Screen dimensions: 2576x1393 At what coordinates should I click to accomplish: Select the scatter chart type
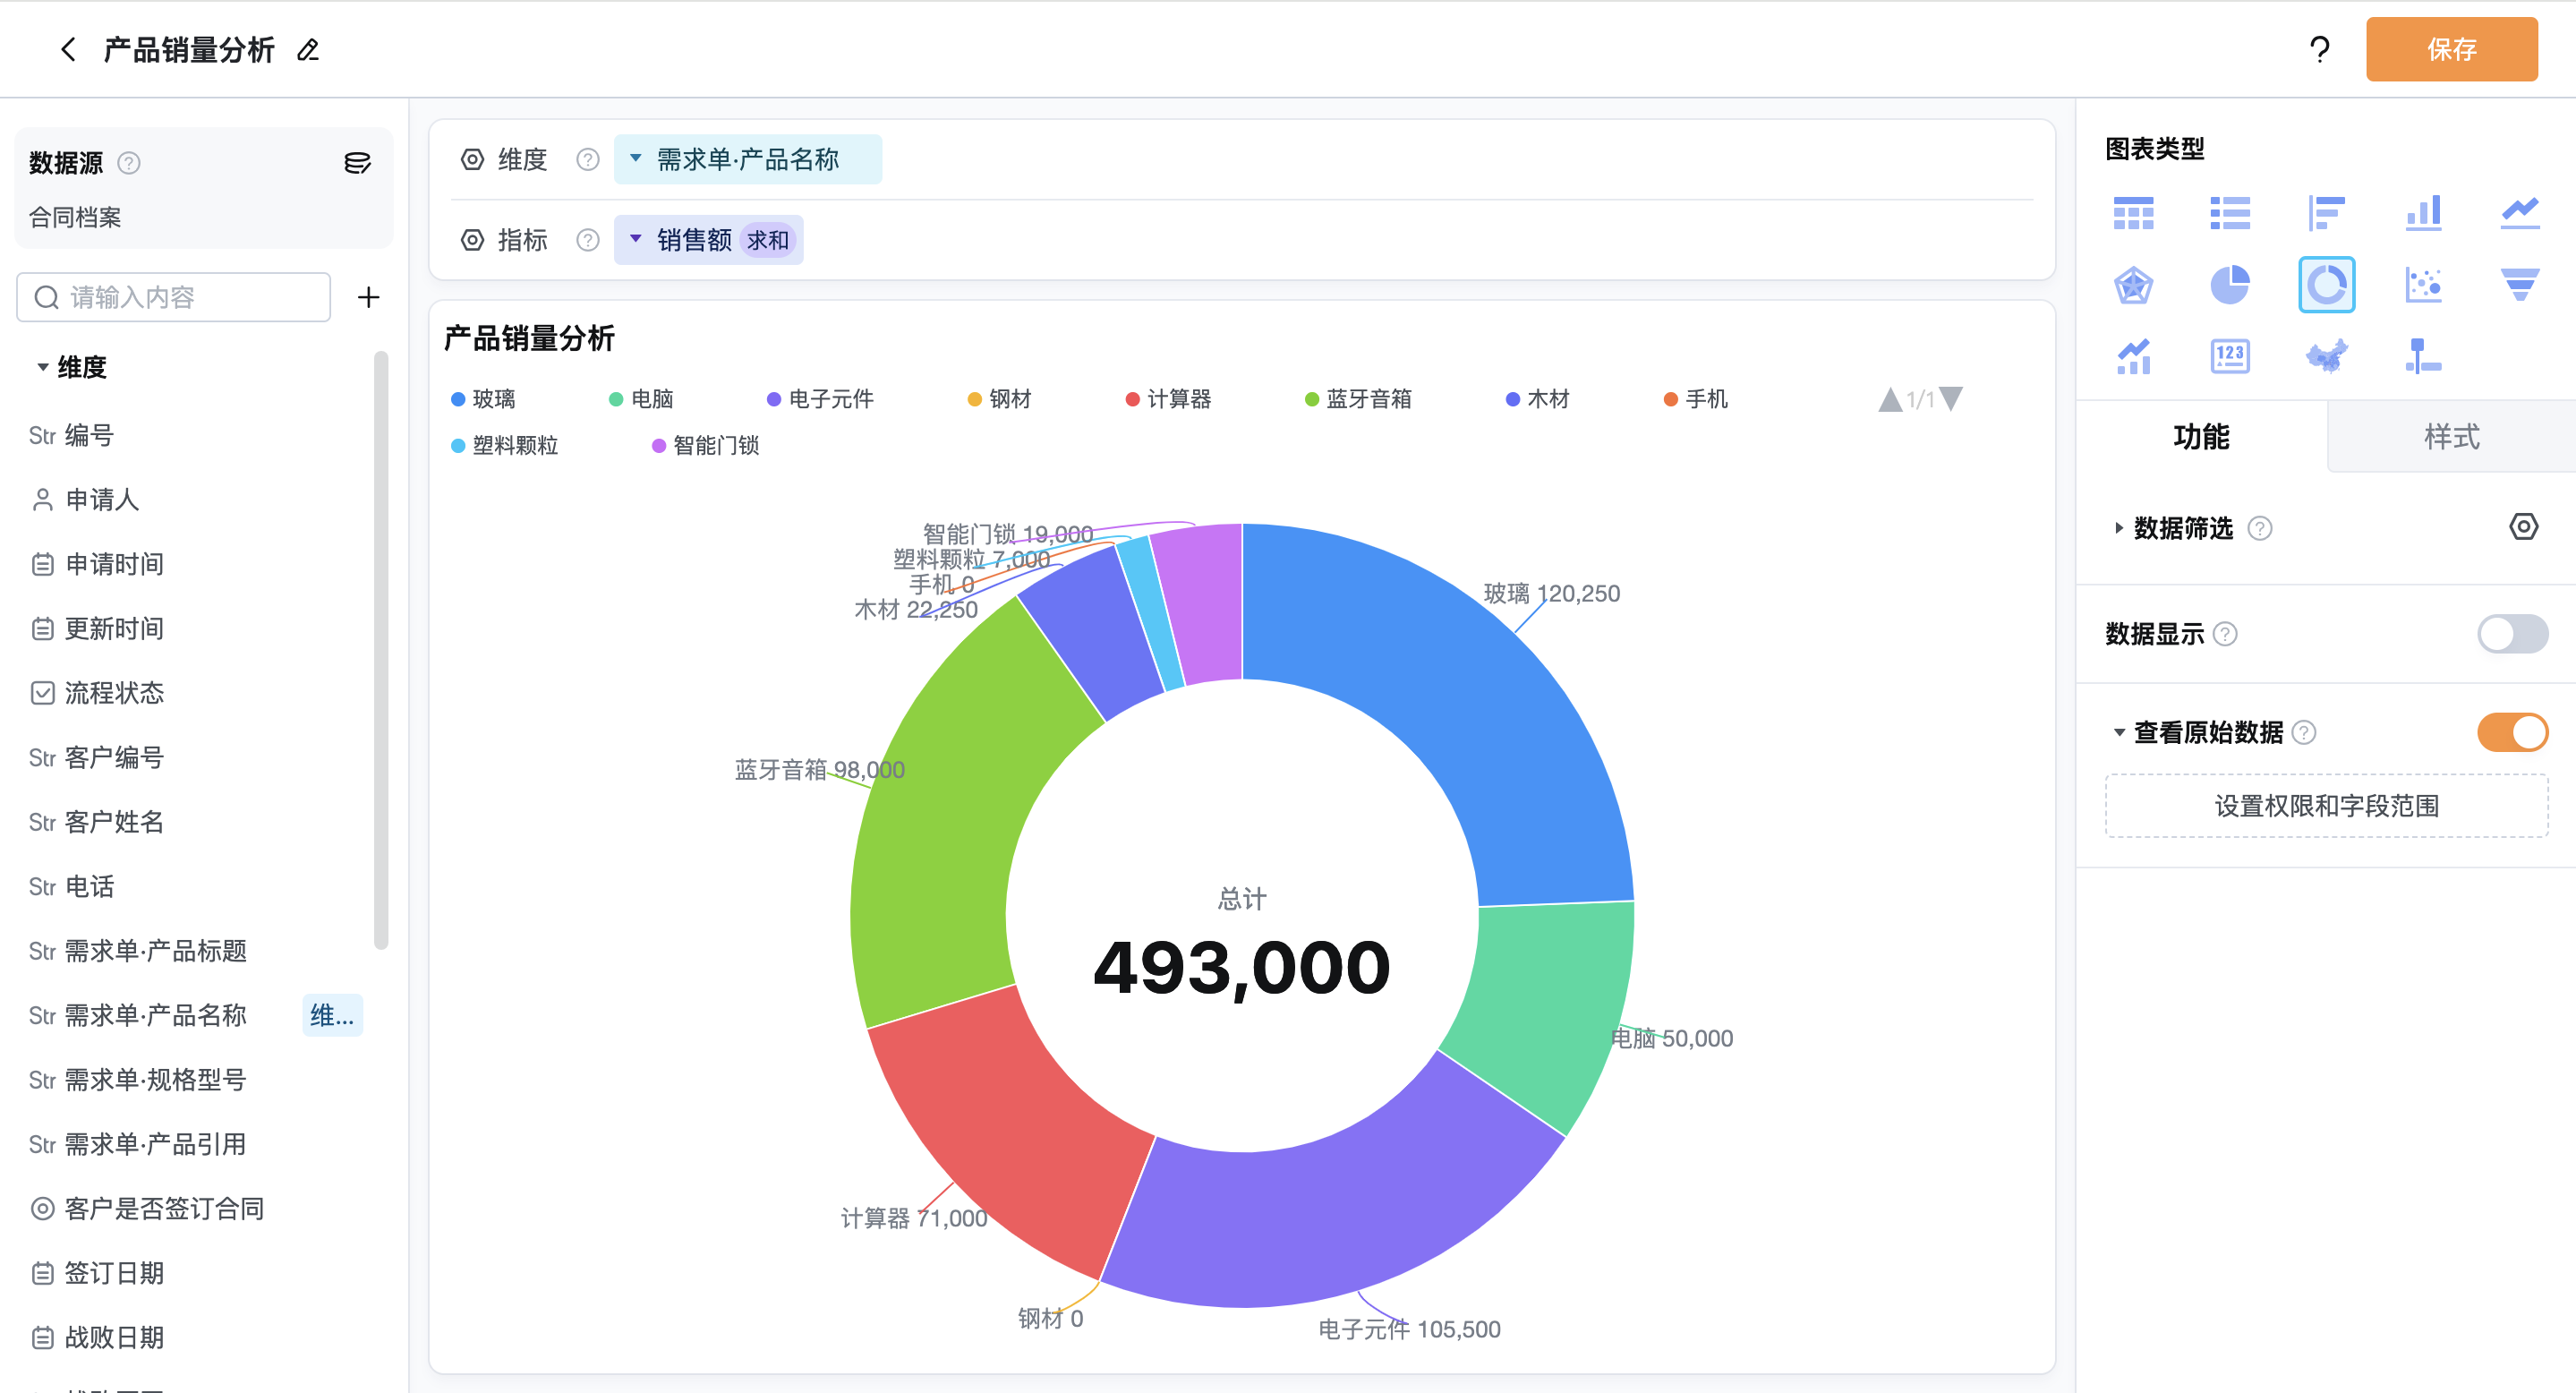pyautogui.click(x=2423, y=285)
